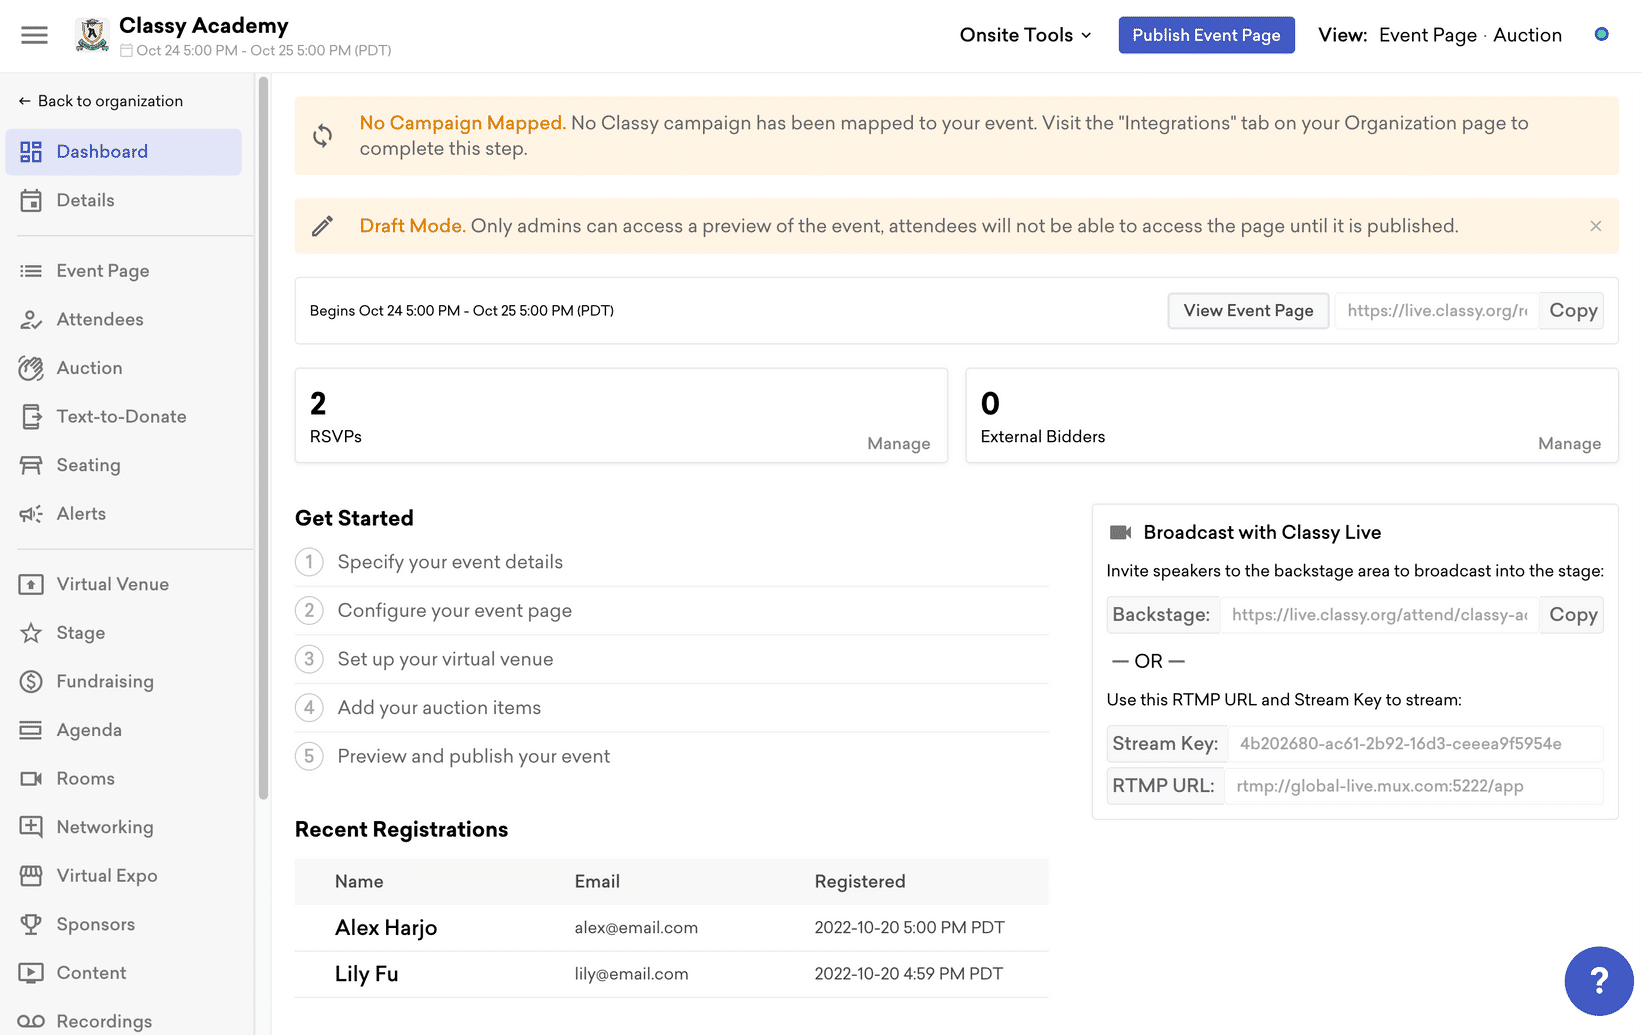This screenshot has width=1642, height=1035.
Task: Click the Stage star icon
Action: tap(31, 633)
